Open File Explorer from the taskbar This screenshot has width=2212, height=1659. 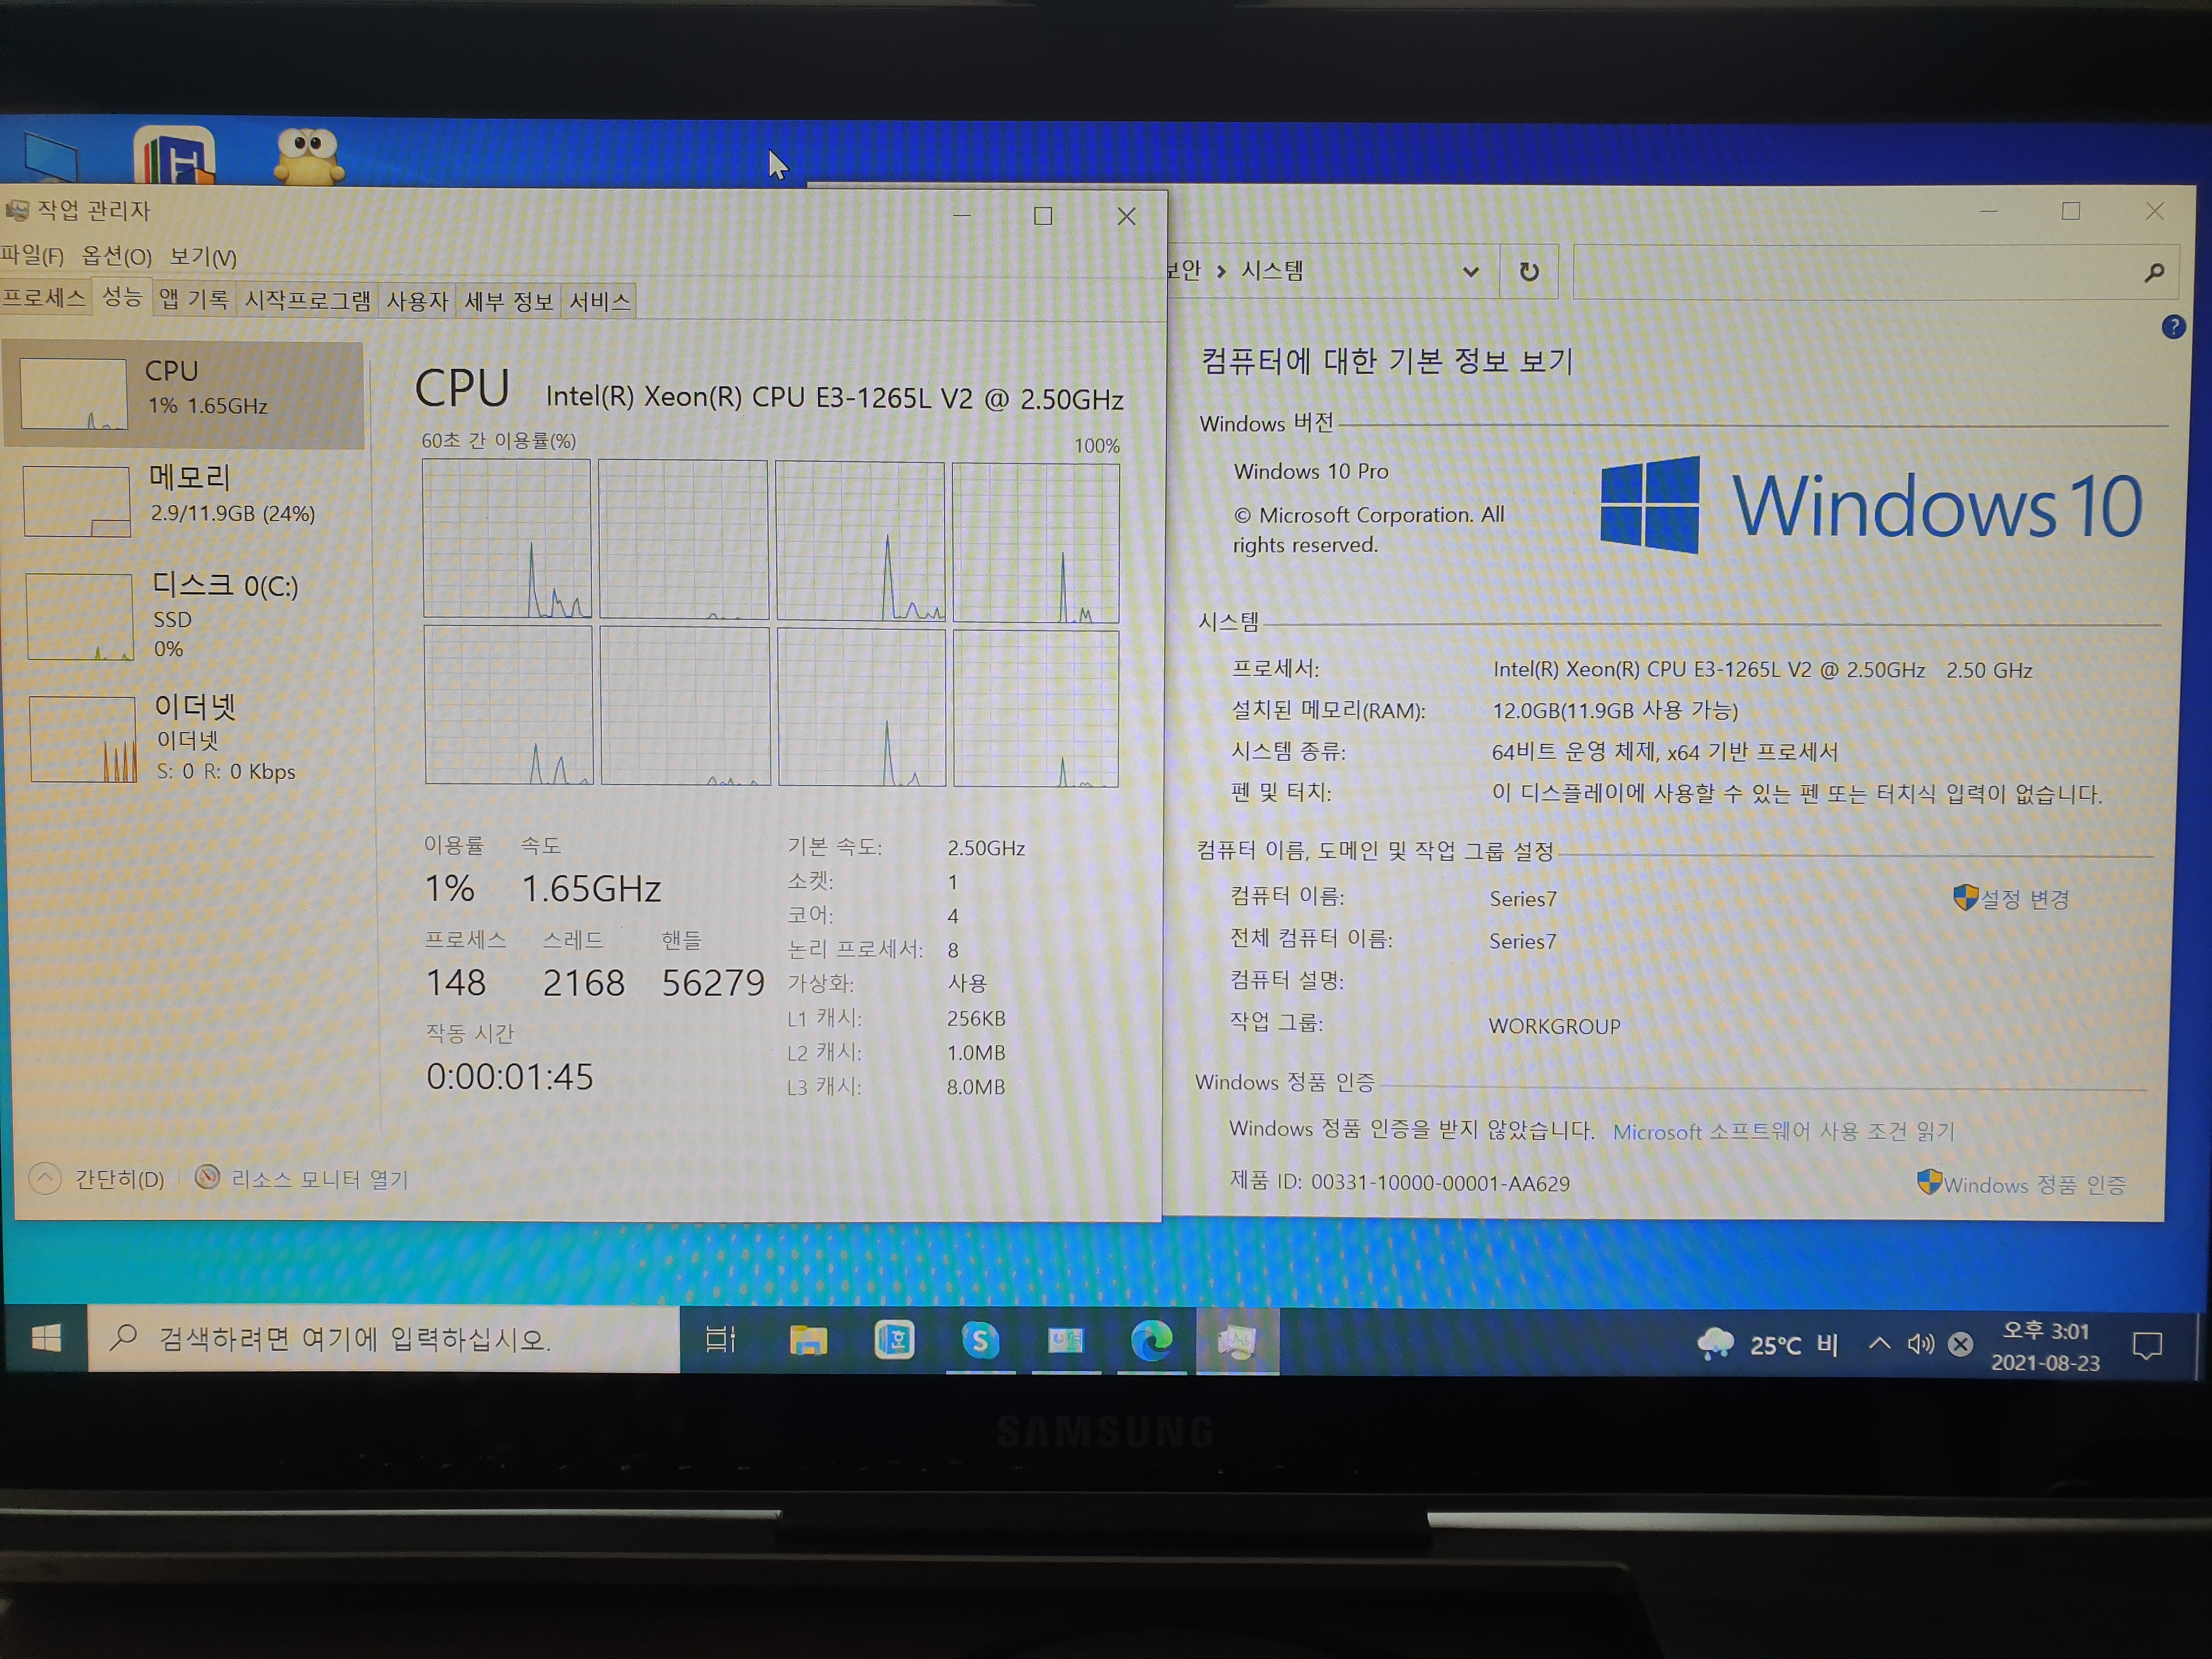(808, 1340)
